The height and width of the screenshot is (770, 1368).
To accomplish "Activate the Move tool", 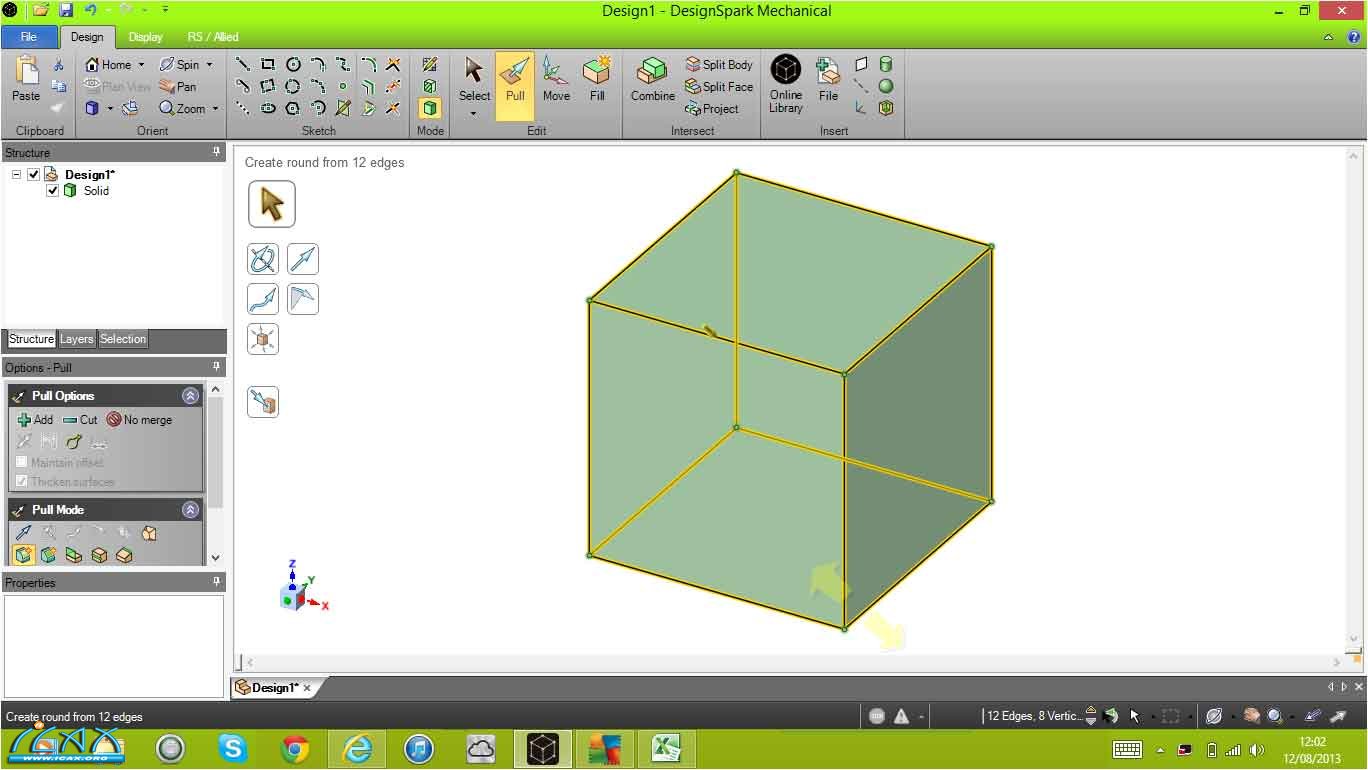I will (x=556, y=80).
